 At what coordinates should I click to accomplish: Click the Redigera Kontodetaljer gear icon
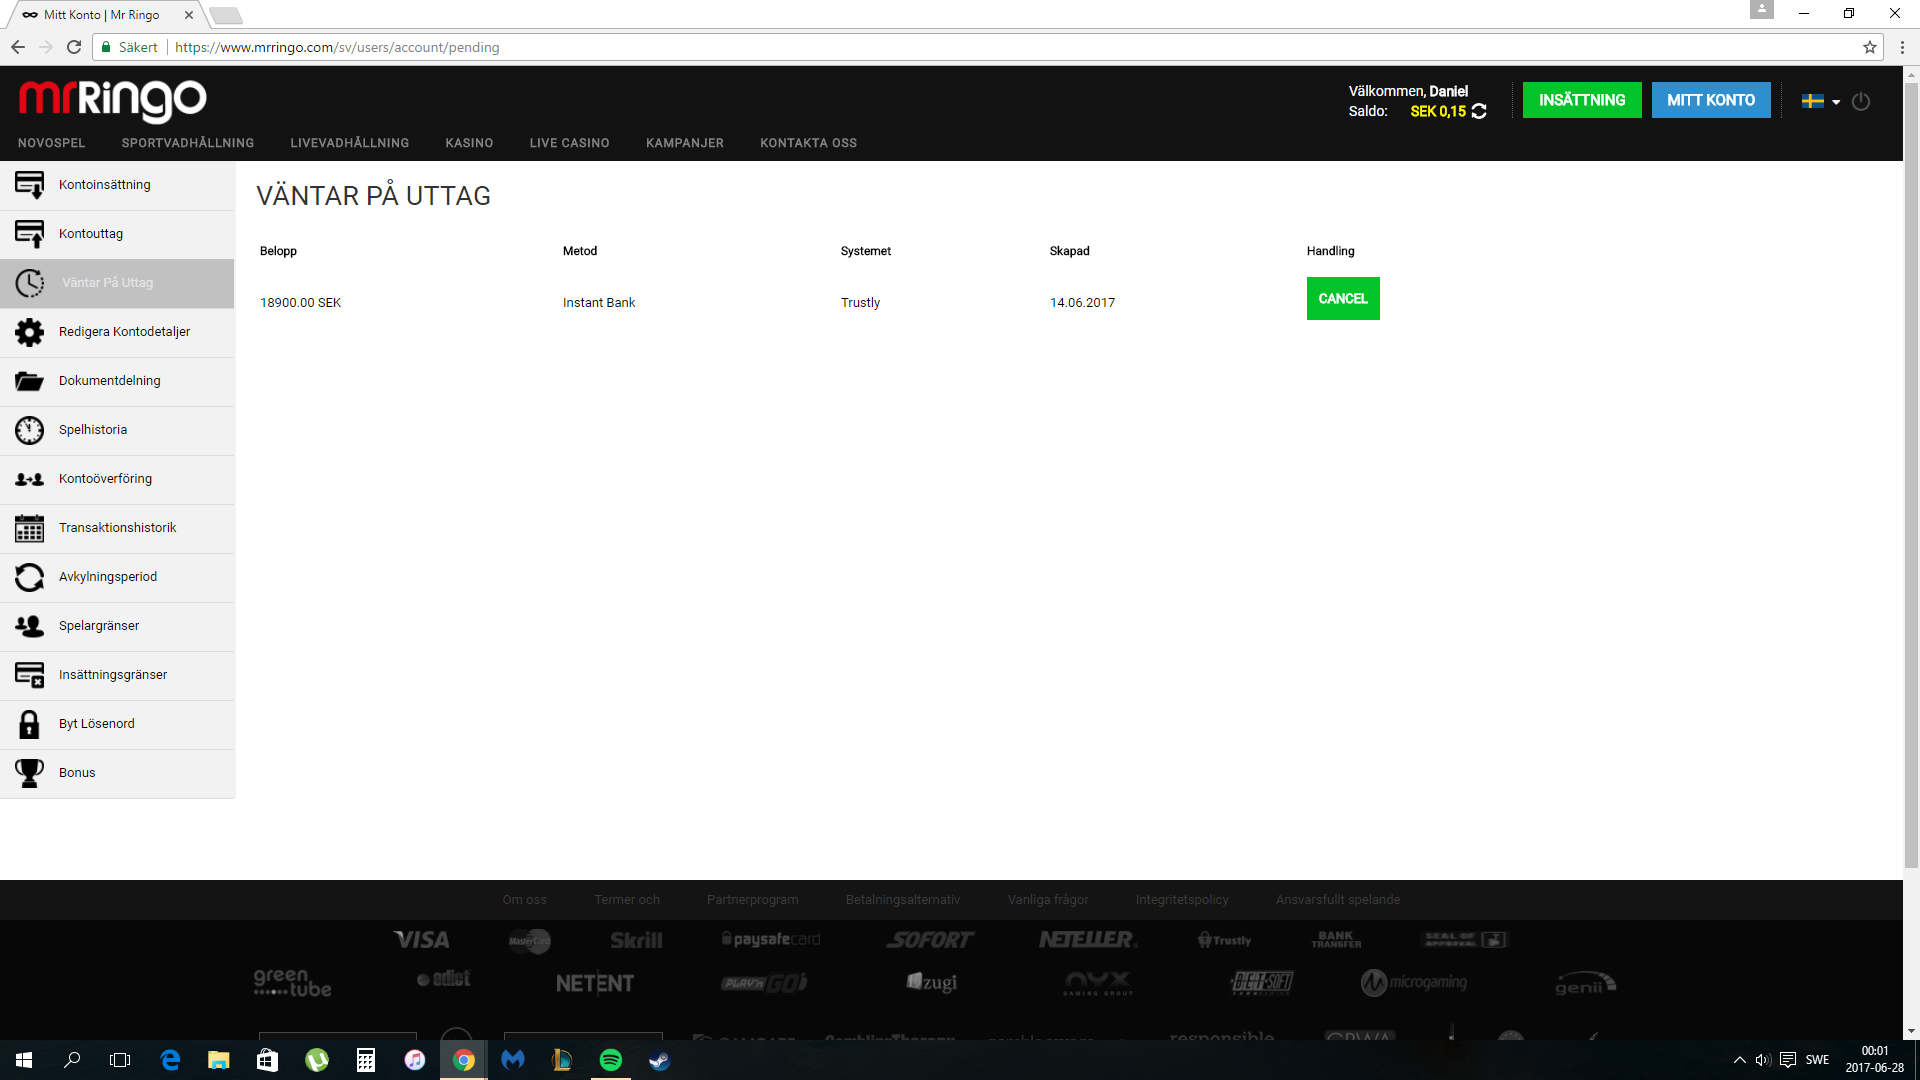(29, 332)
